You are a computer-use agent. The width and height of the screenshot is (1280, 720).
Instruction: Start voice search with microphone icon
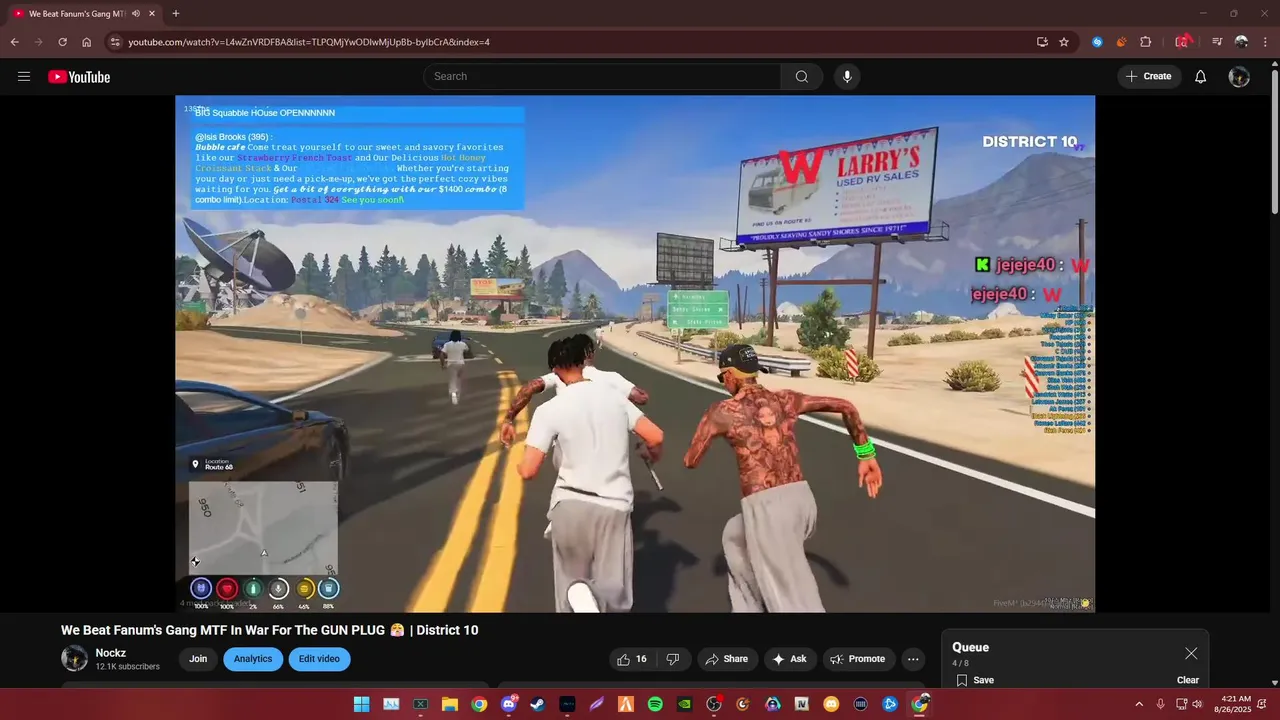(x=847, y=77)
